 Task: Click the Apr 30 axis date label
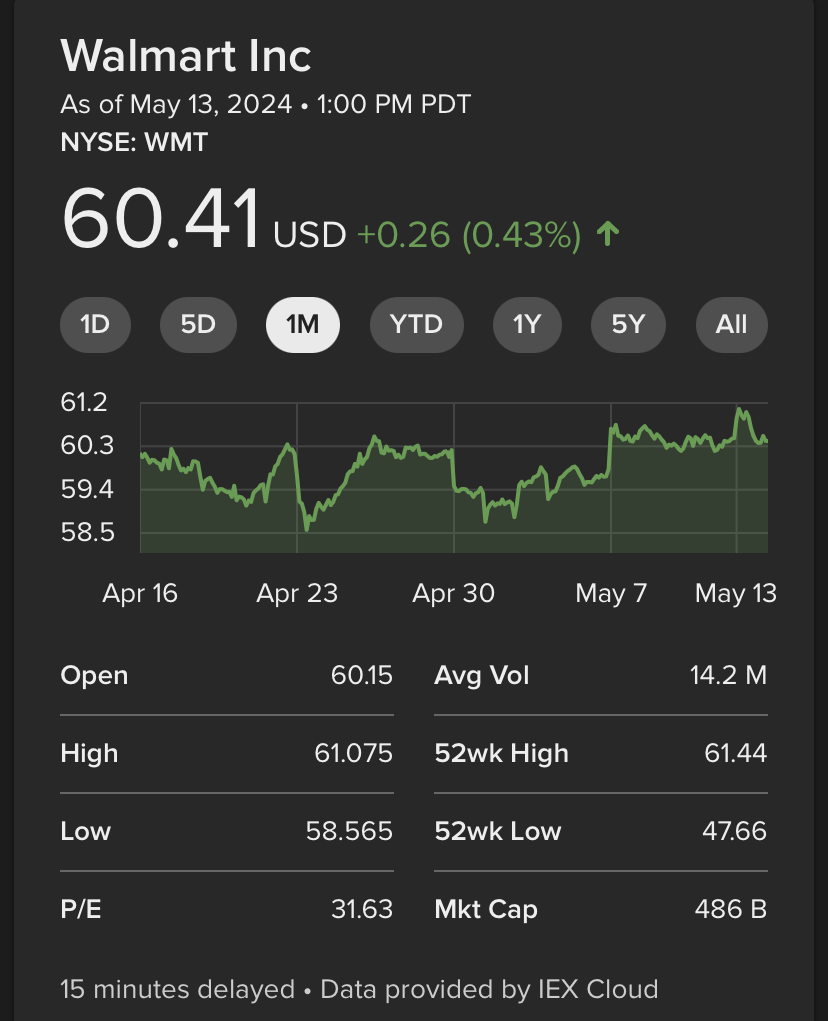454,593
